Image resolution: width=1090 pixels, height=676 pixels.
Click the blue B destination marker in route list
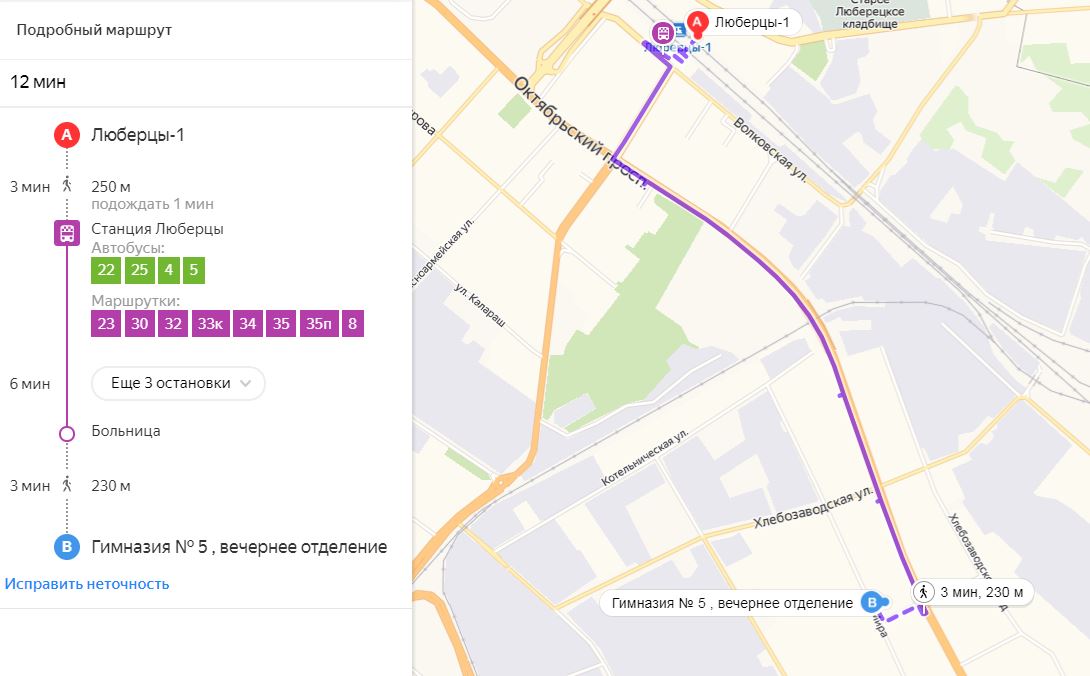(67, 547)
